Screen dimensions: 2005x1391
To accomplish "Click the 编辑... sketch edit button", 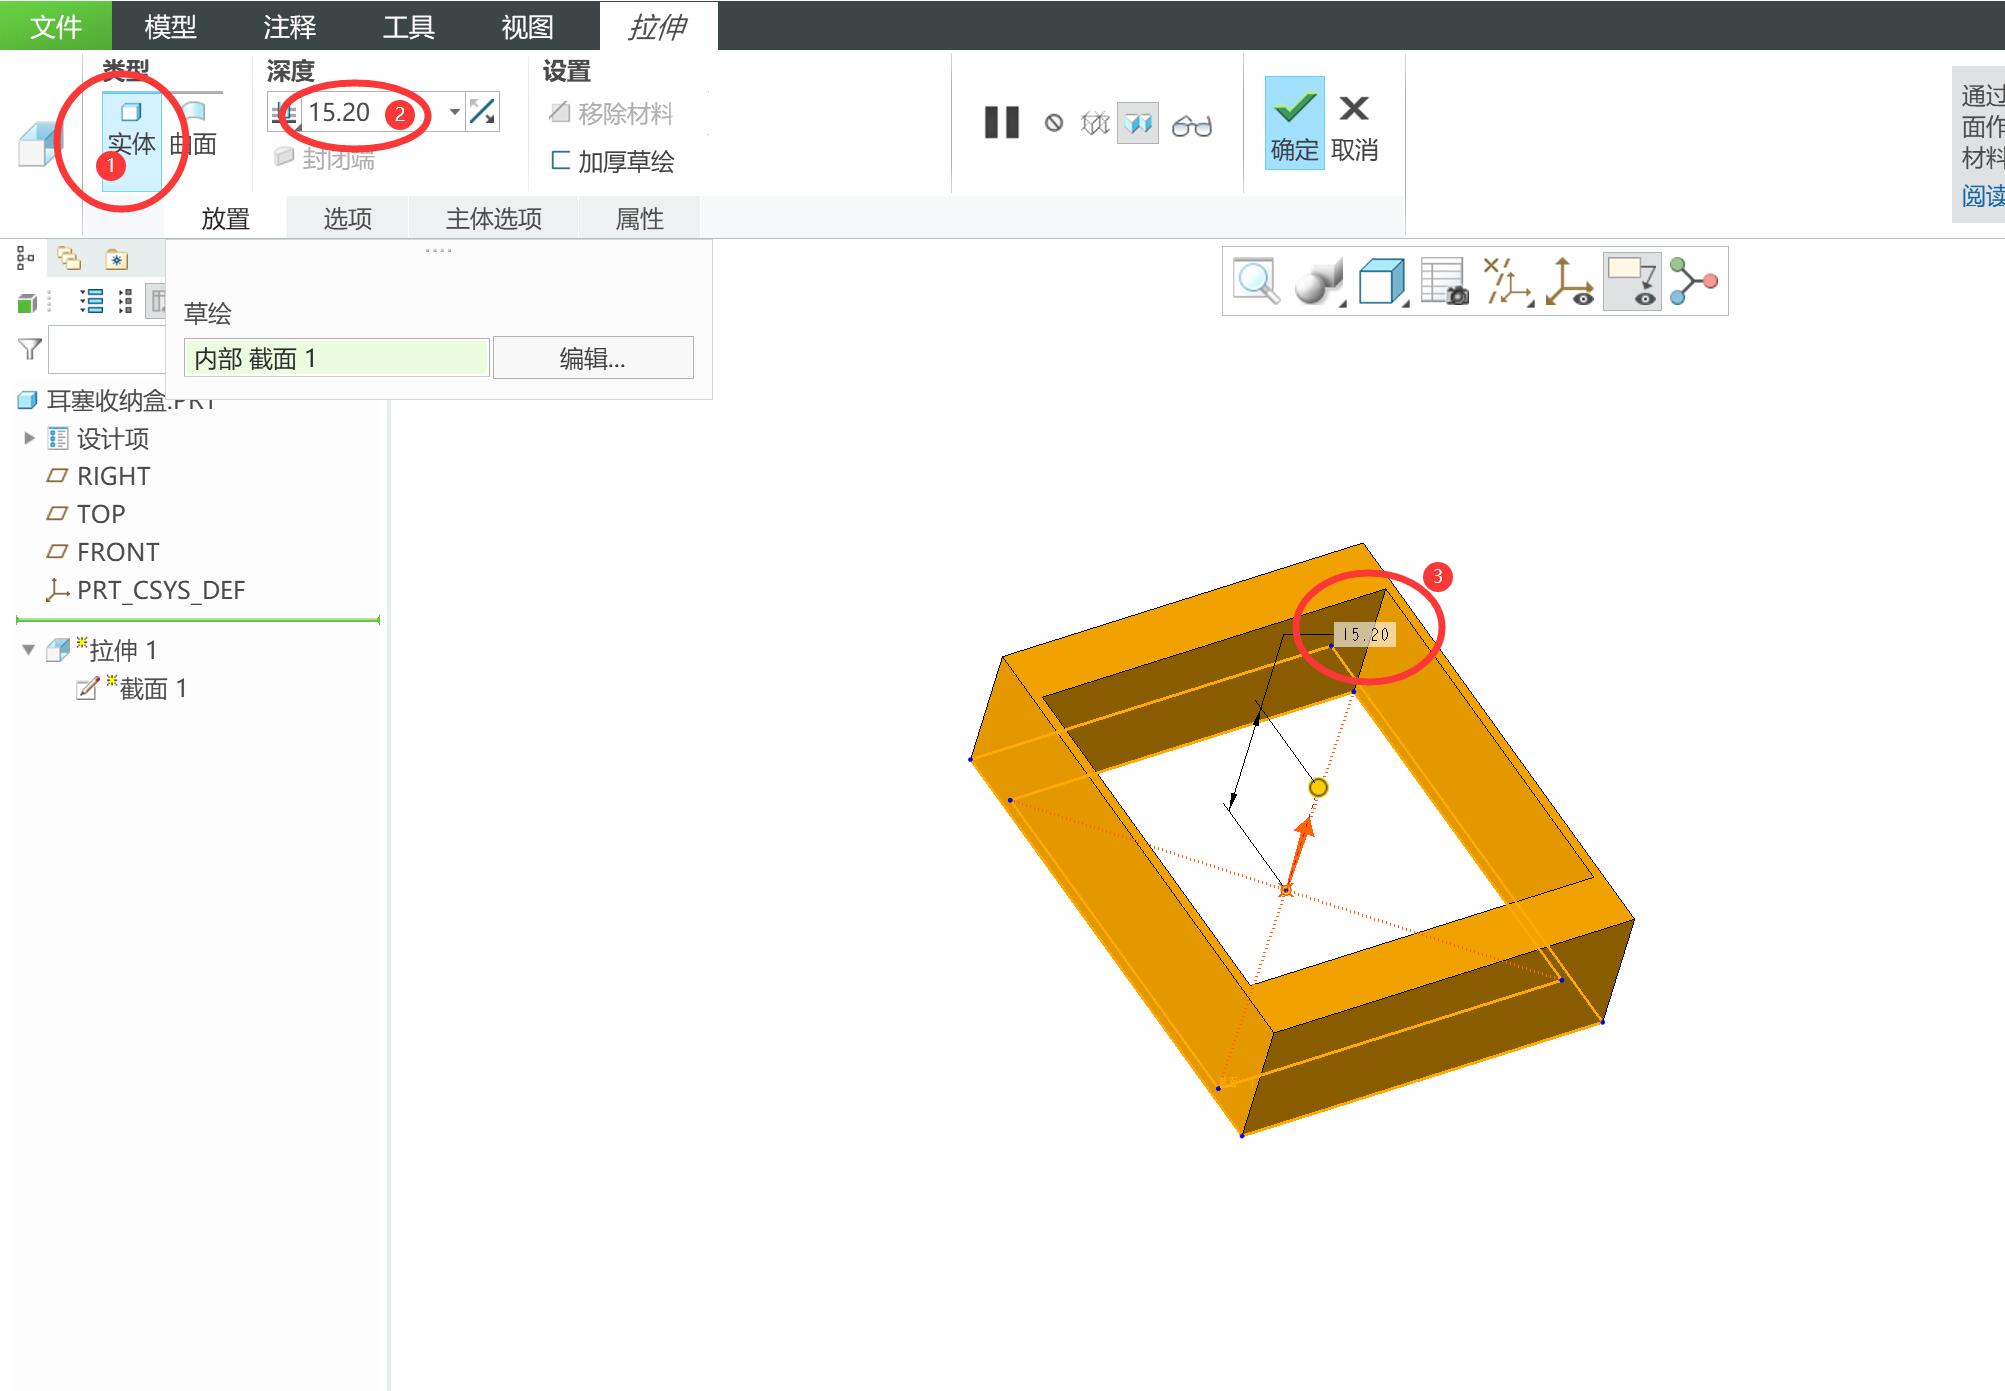I will pos(592,358).
